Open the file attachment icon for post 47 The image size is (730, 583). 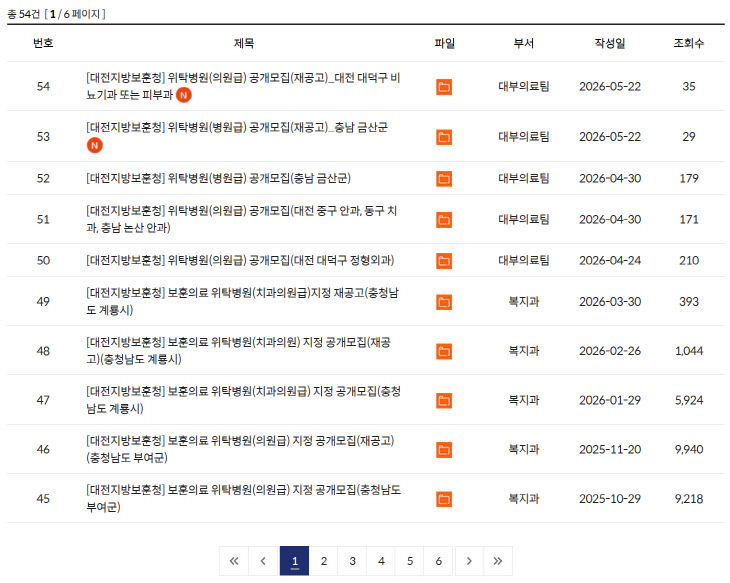point(444,400)
